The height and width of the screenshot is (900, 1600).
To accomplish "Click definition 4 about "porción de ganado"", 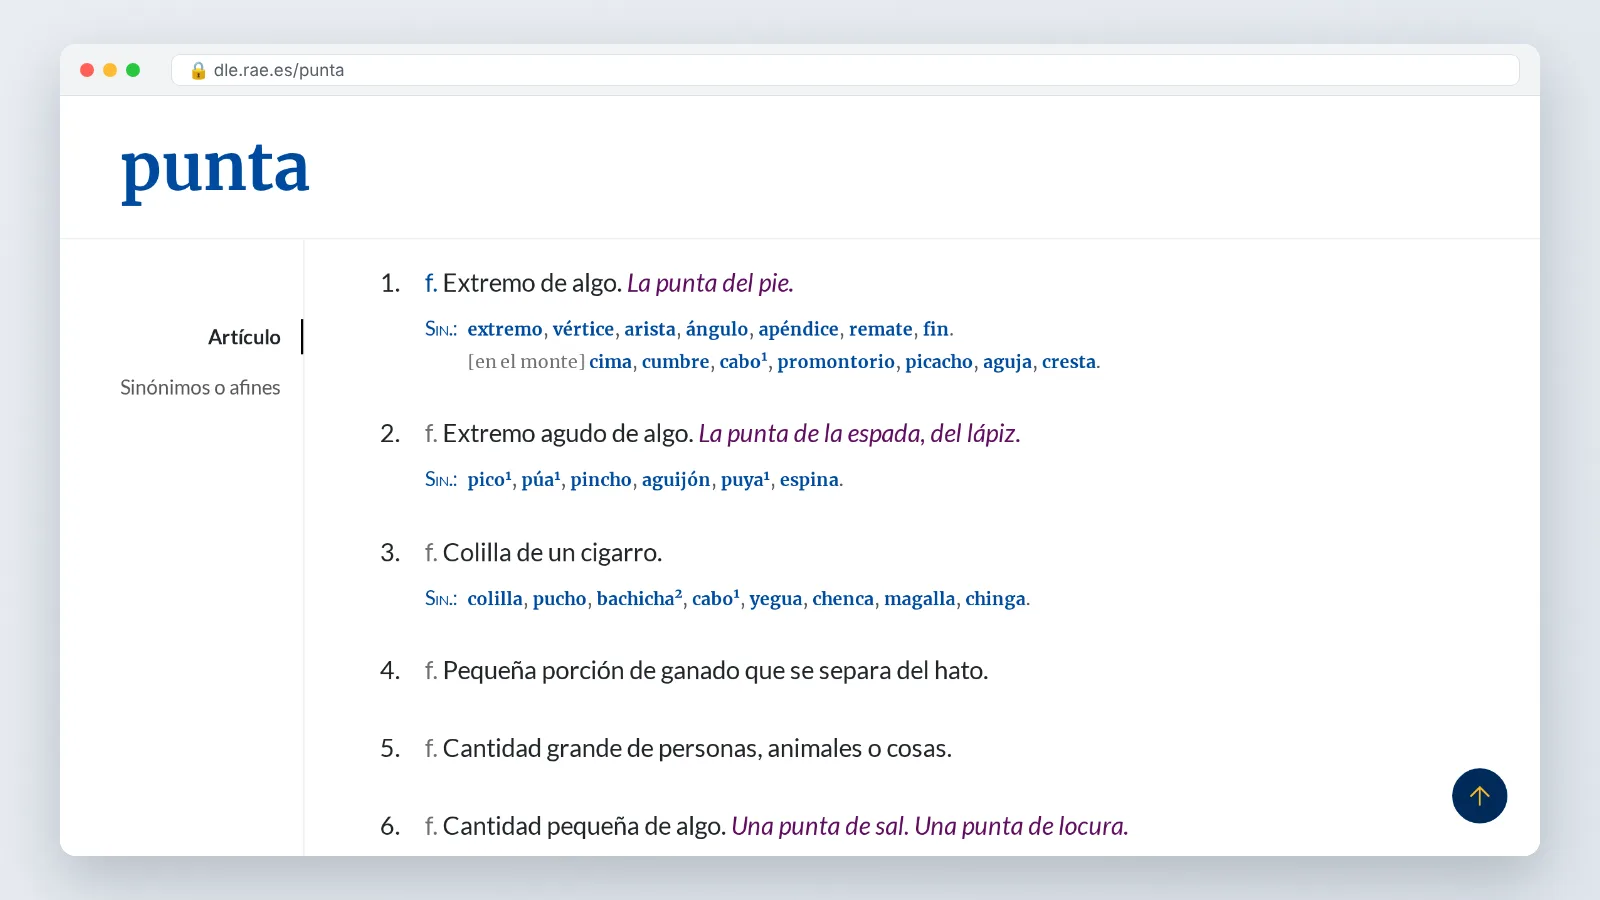I will tap(715, 670).
